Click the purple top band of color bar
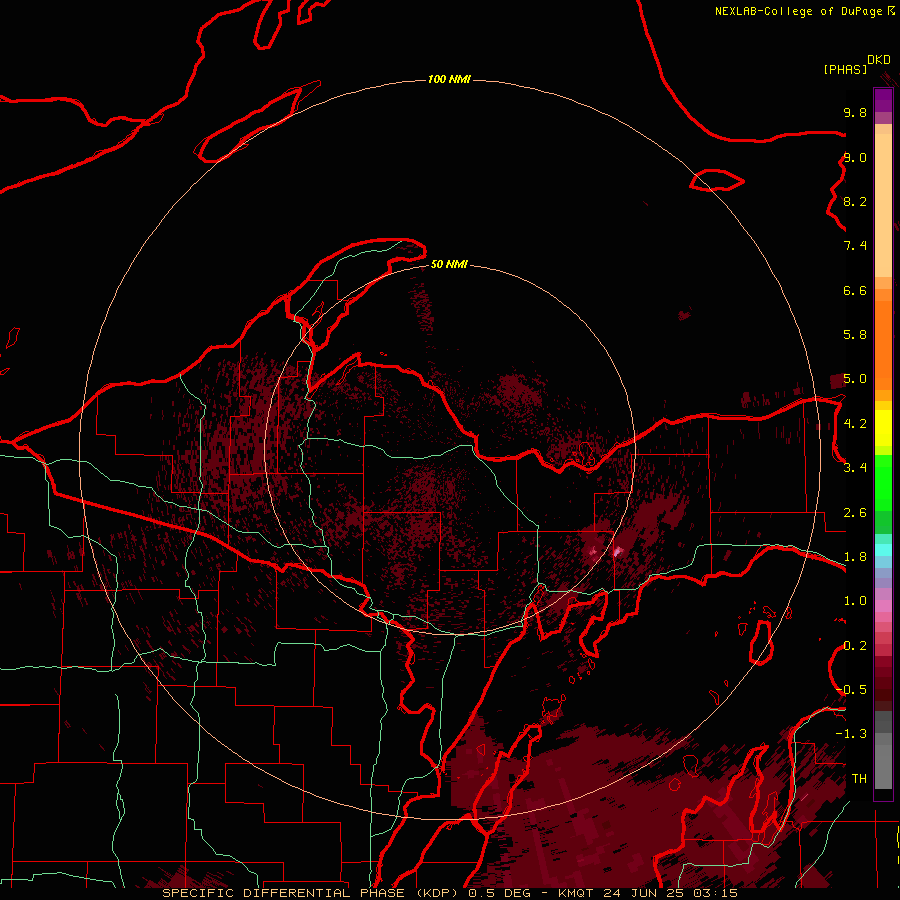The width and height of the screenshot is (900, 900). (883, 100)
